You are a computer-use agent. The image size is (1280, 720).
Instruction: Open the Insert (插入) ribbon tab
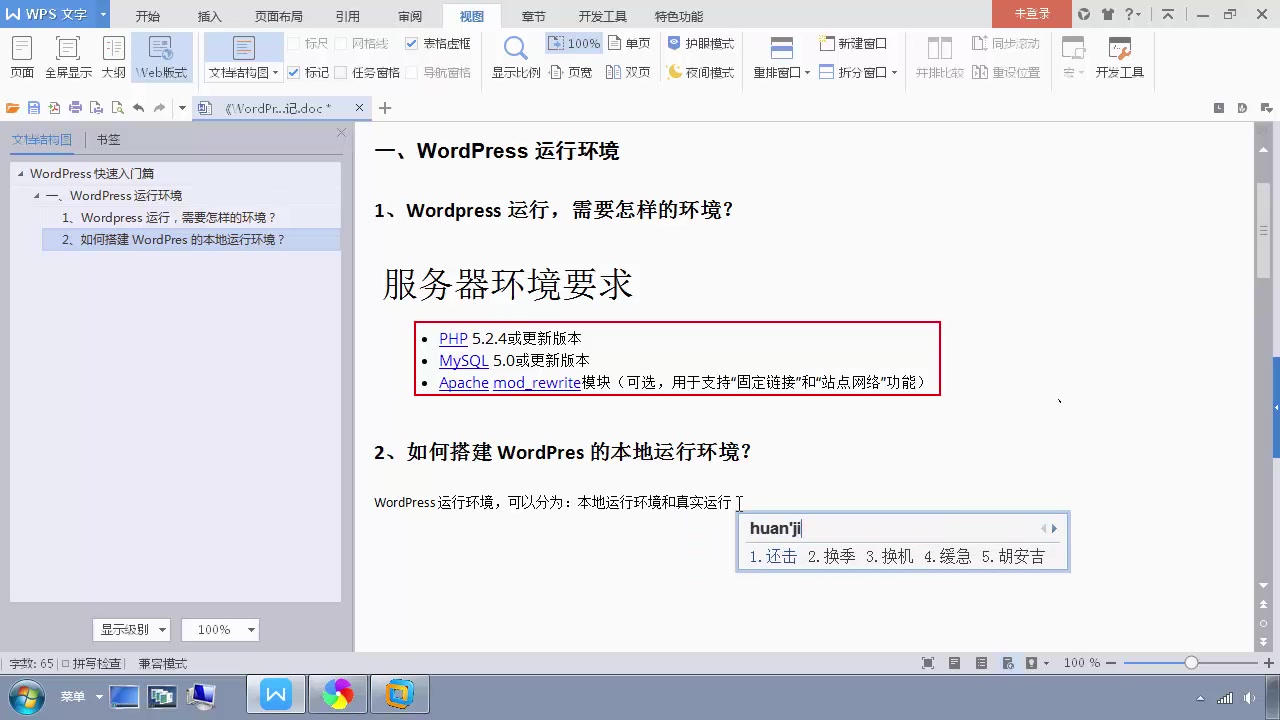(x=210, y=16)
